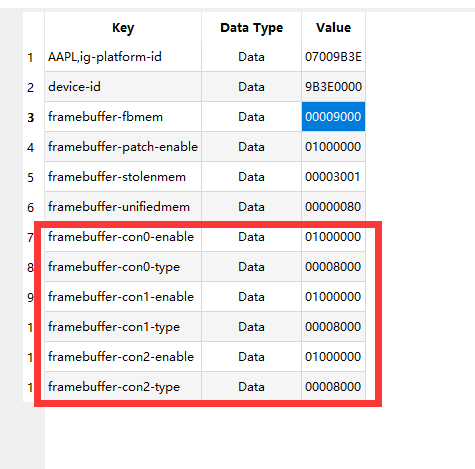The width and height of the screenshot is (475, 469).
Task: Click the device-id key cell
Action: point(123,87)
